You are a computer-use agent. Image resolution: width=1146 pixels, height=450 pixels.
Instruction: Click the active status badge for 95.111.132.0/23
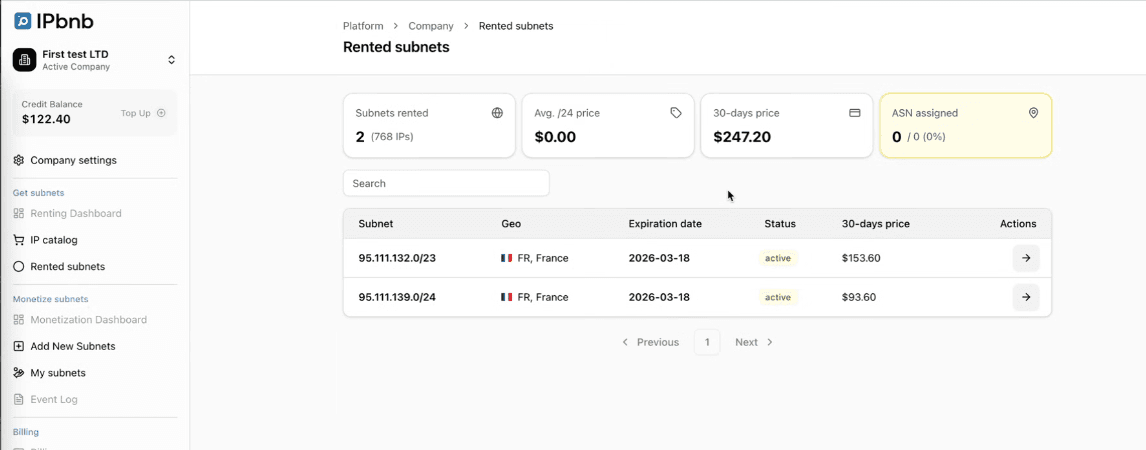pyautogui.click(x=778, y=258)
